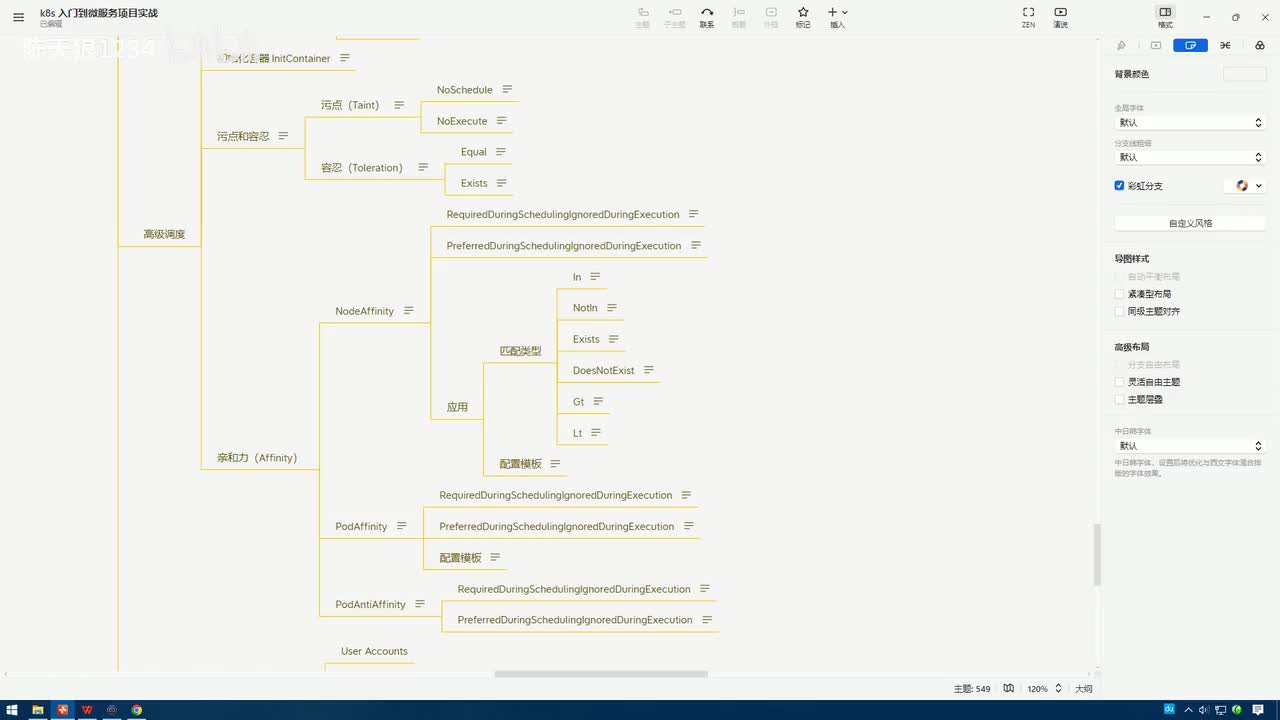This screenshot has width=1280, height=720.
Task: Switch to 大纲 outline view
Action: pyautogui.click(x=1083, y=689)
